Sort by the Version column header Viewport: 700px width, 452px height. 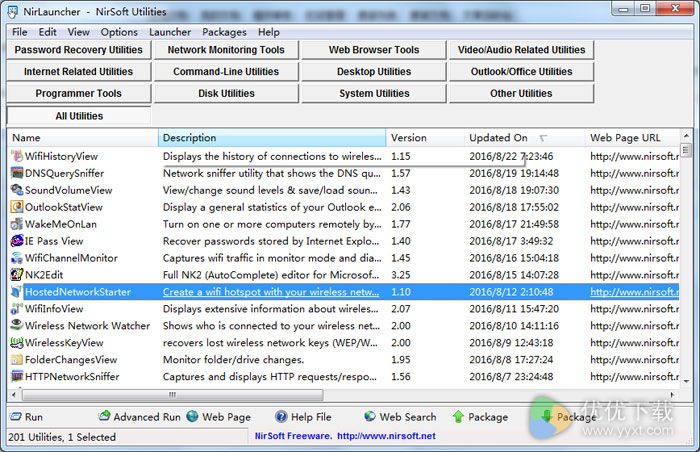(425, 138)
